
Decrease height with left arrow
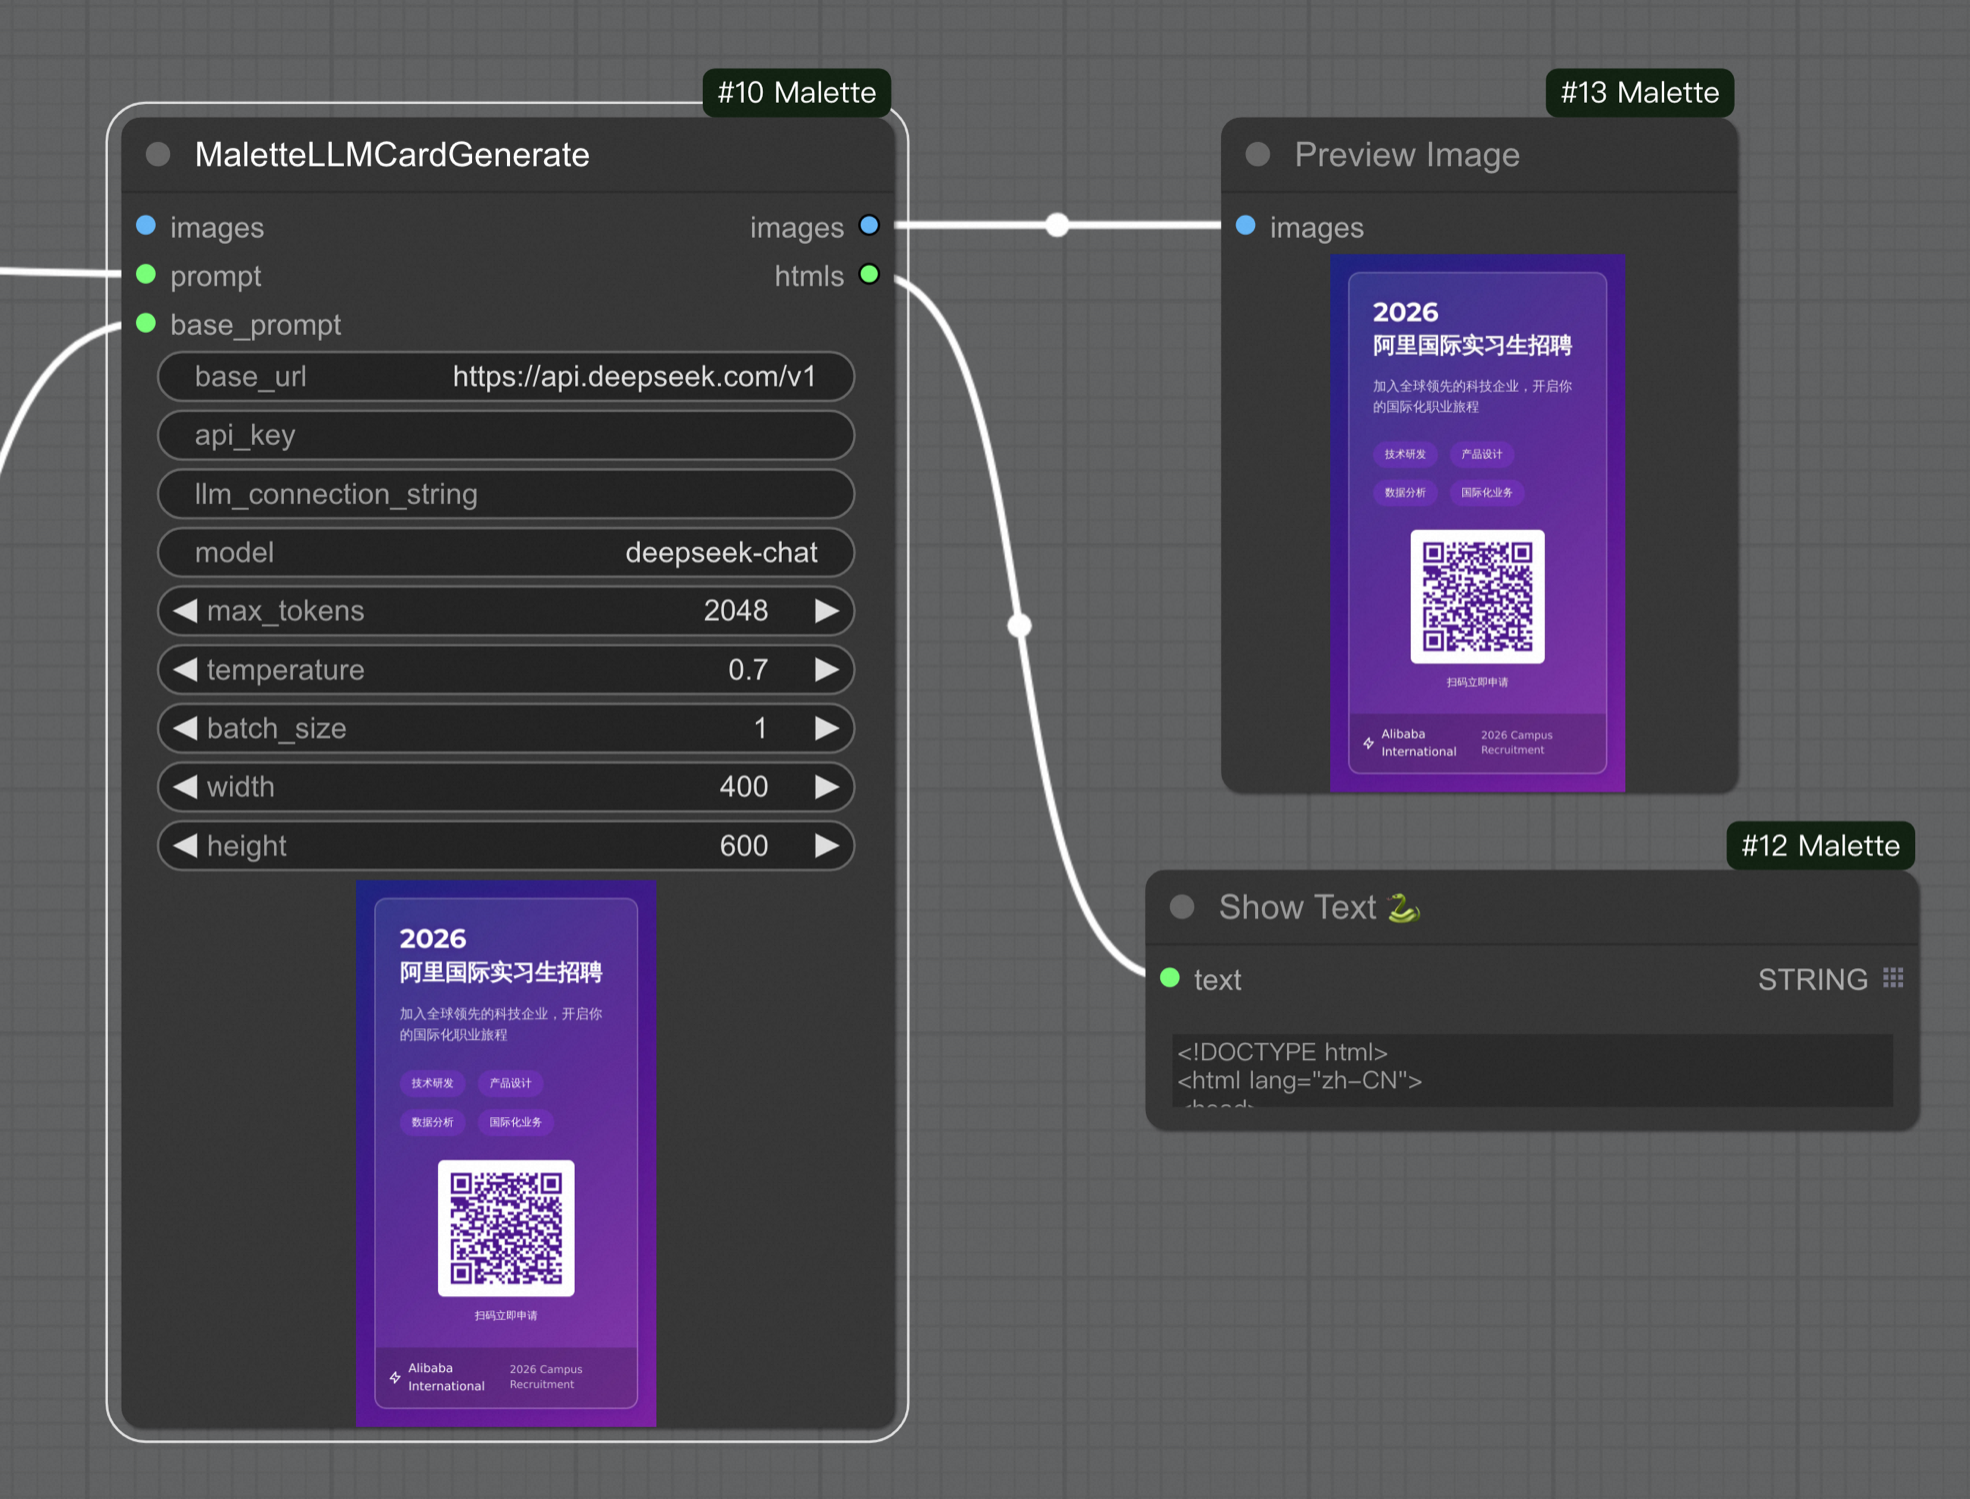click(x=185, y=846)
